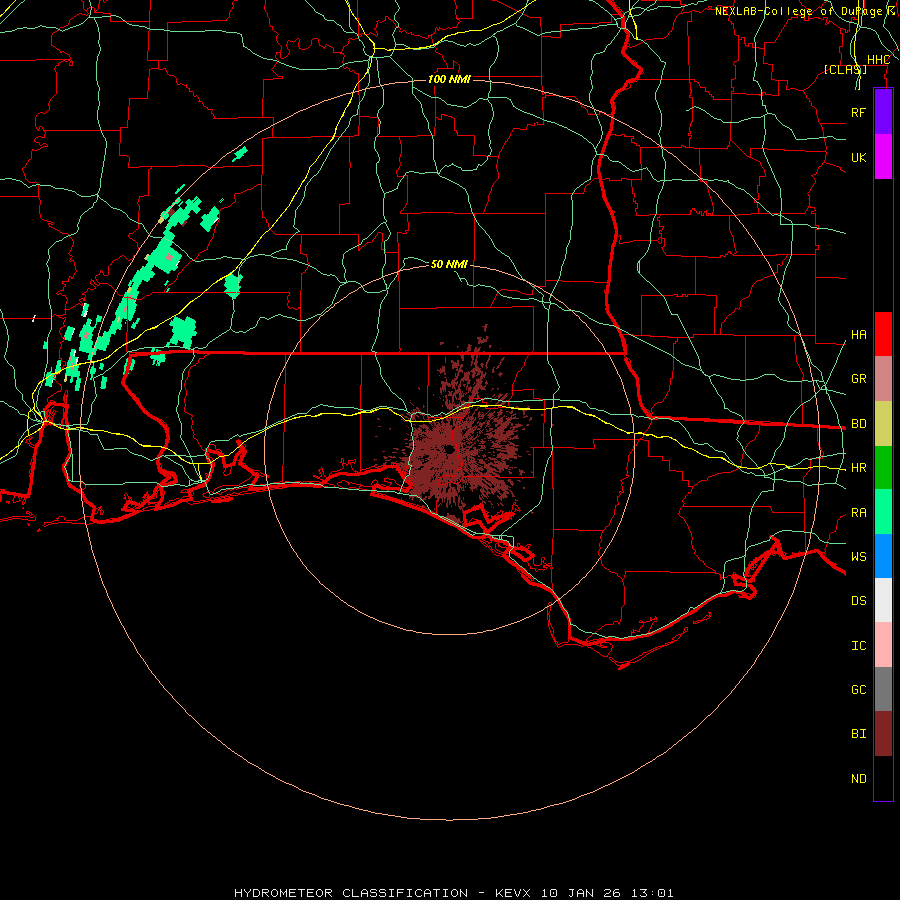
Task: Click the [CLAS] legend heading
Action: 845,69
